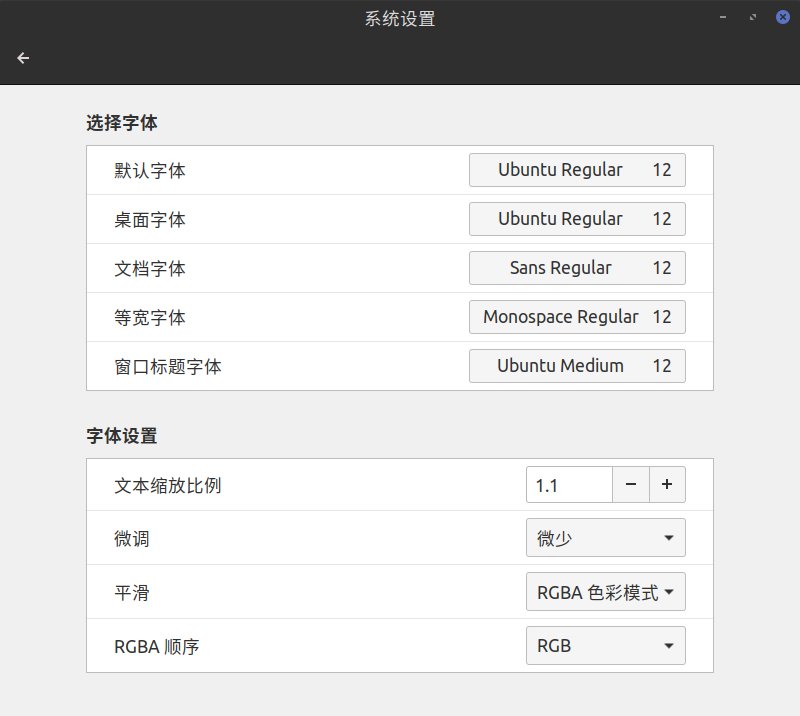
Task: Select the 文档字体 Sans Regular font button
Action: (577, 268)
